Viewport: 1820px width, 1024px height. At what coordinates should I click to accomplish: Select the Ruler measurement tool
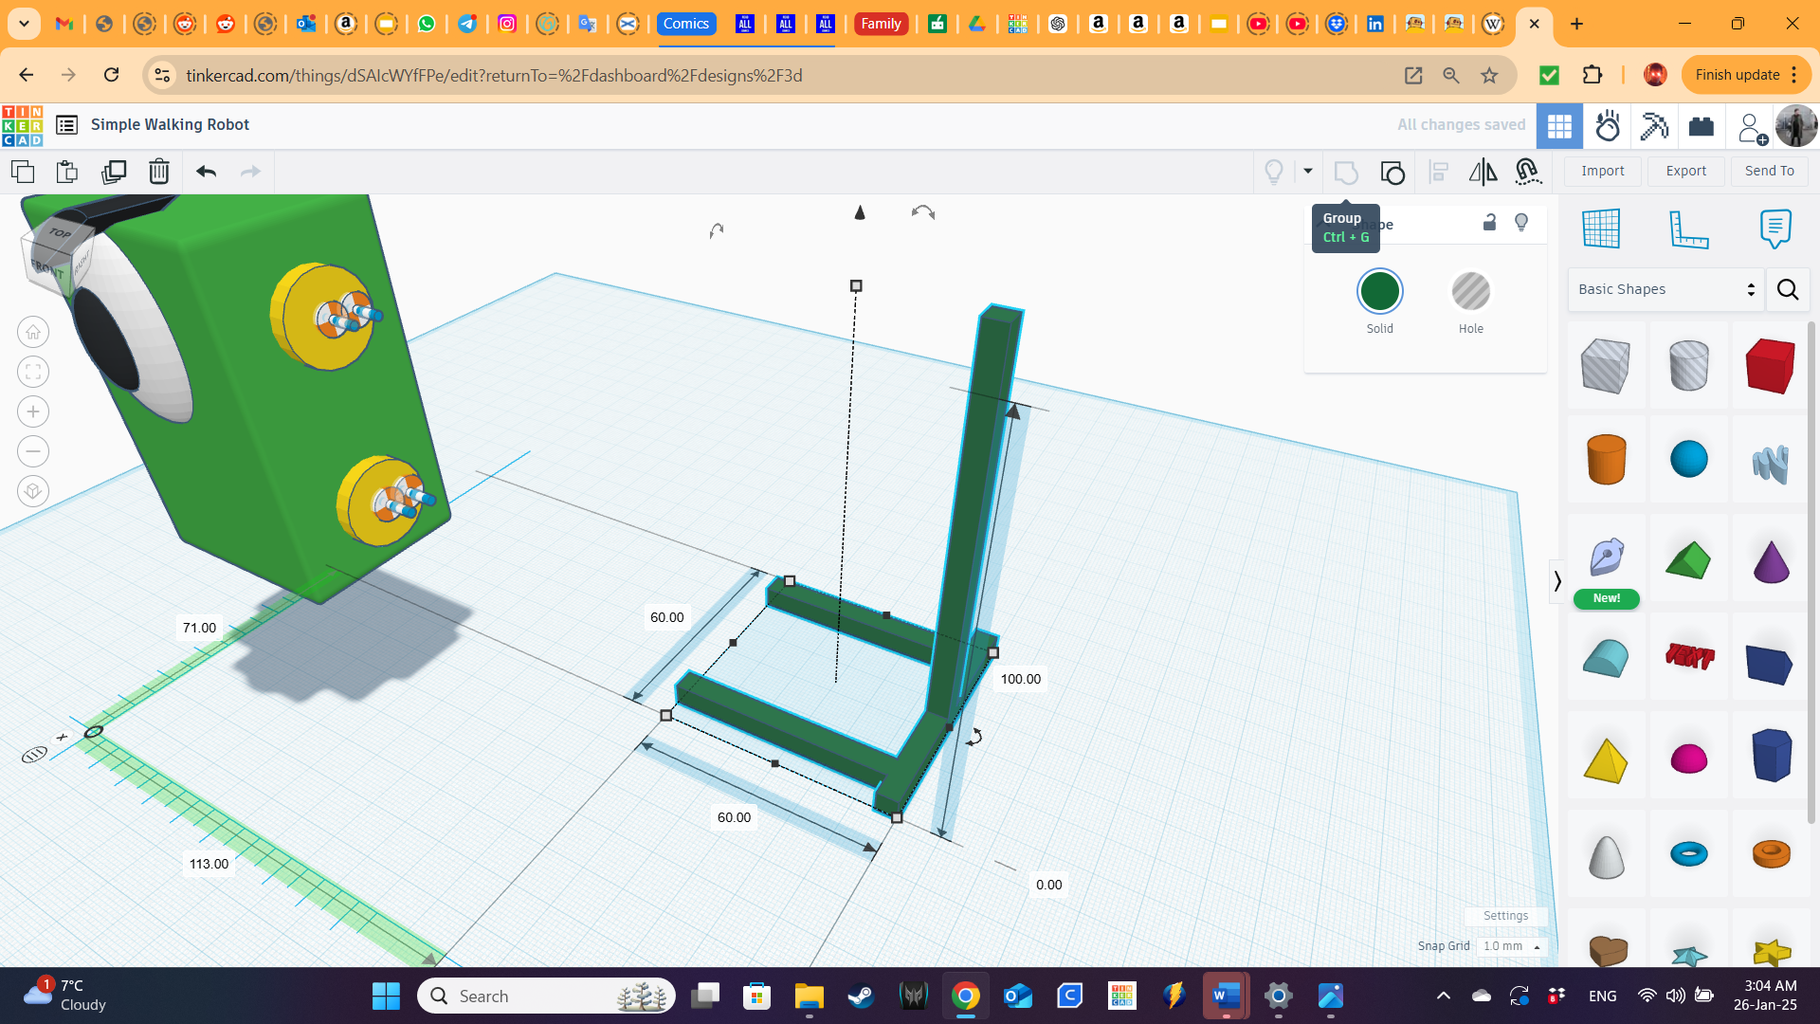(x=1690, y=228)
